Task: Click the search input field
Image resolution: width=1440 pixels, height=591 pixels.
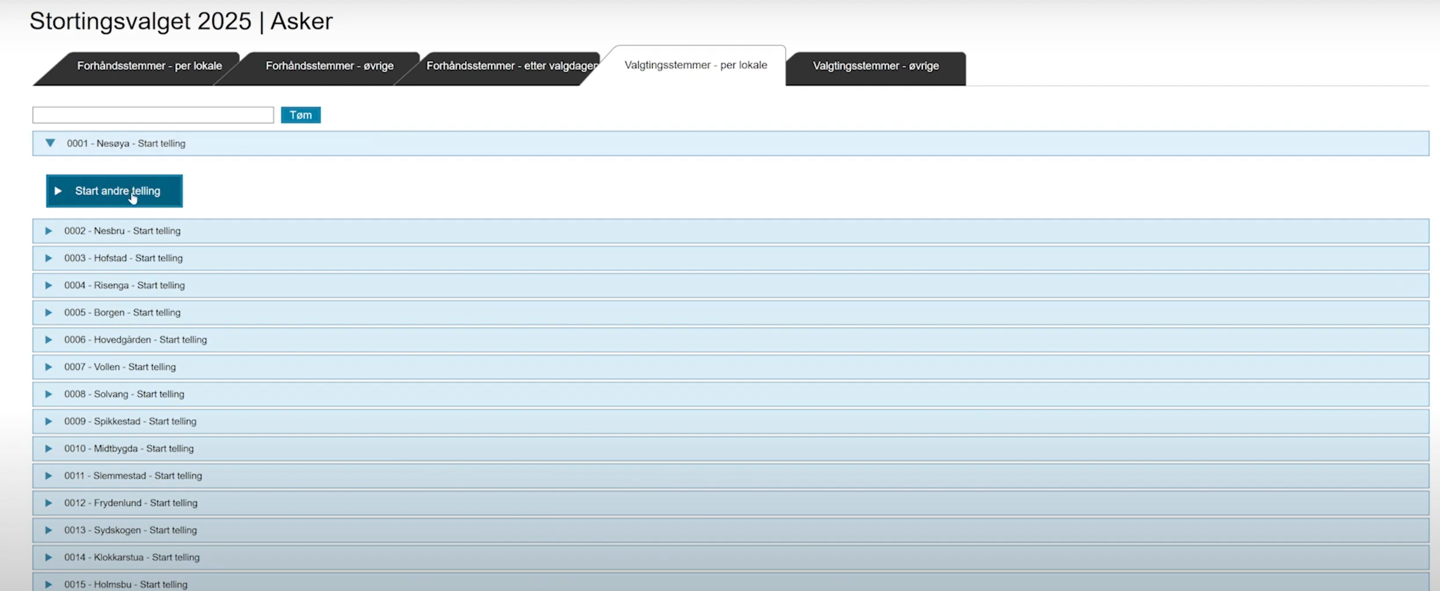Action: point(153,115)
